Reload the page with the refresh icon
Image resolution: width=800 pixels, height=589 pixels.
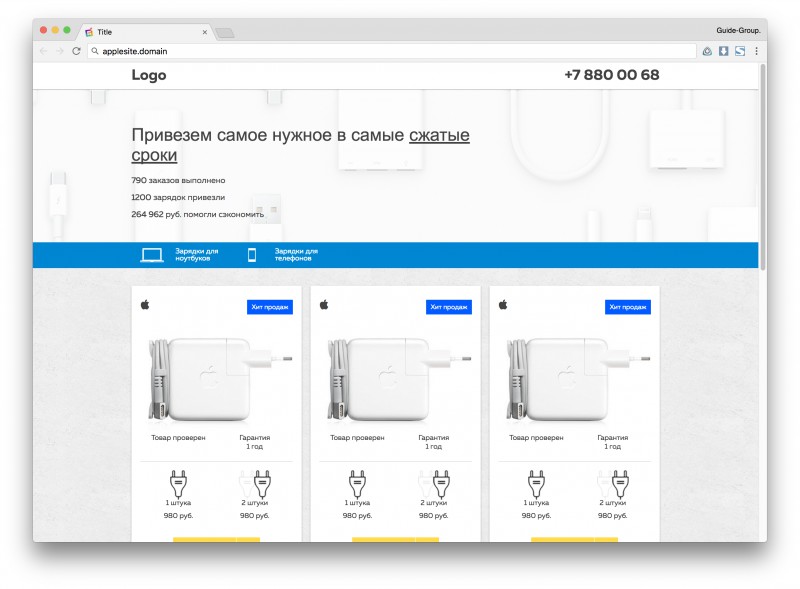[x=77, y=51]
